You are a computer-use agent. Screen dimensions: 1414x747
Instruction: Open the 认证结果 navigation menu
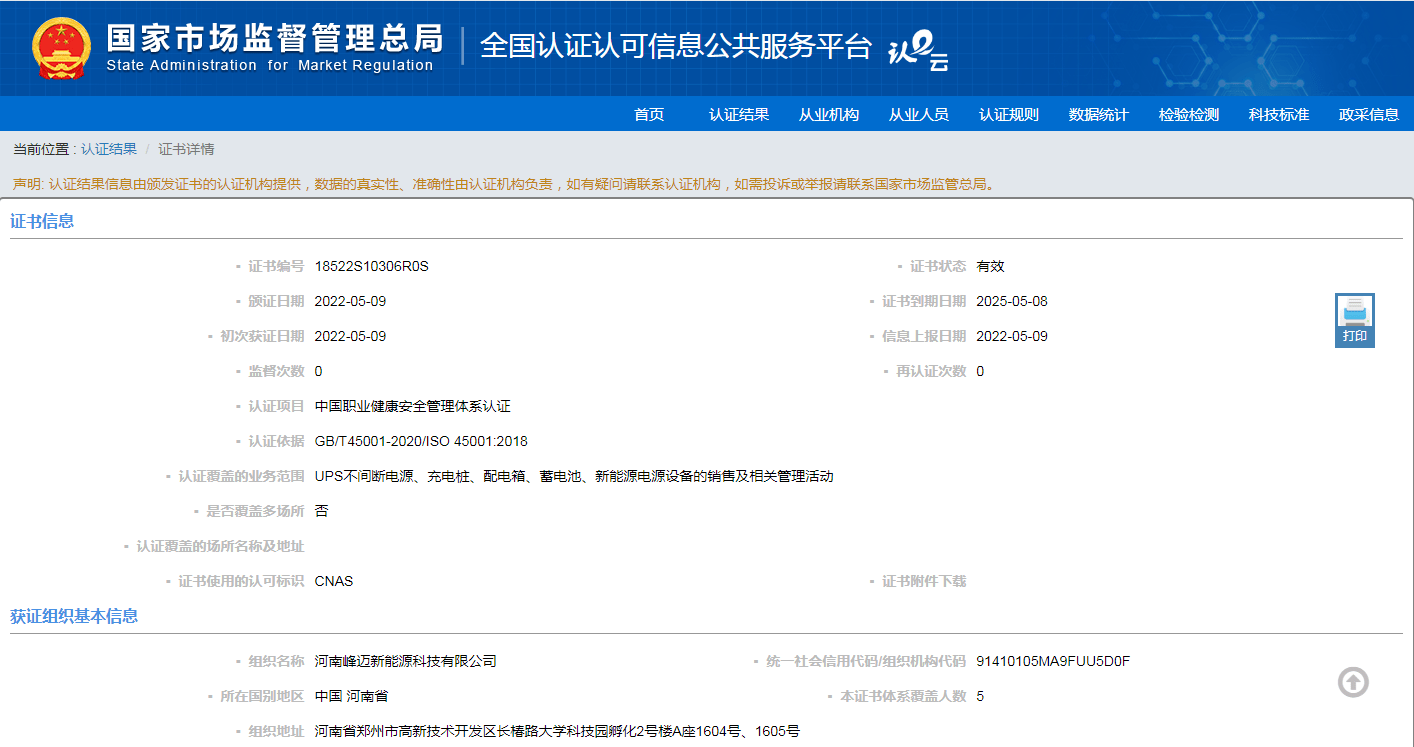click(739, 114)
